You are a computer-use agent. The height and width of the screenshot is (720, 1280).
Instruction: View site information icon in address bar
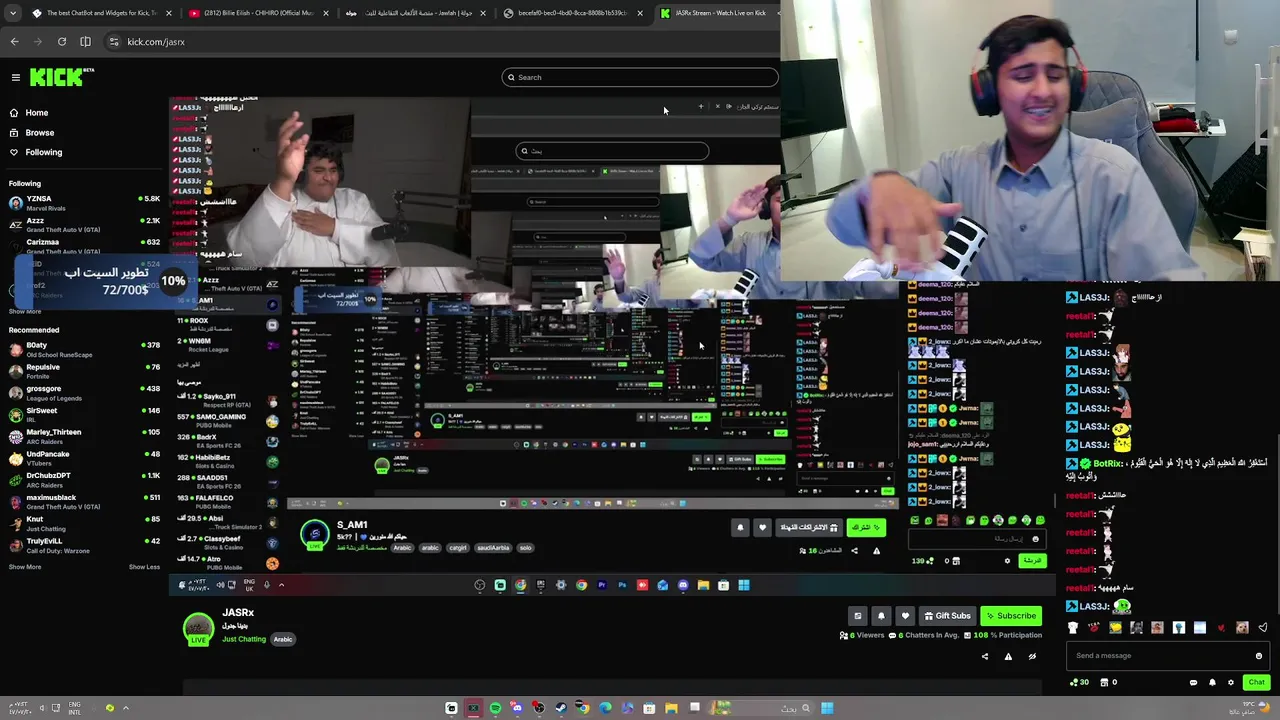(x=114, y=42)
